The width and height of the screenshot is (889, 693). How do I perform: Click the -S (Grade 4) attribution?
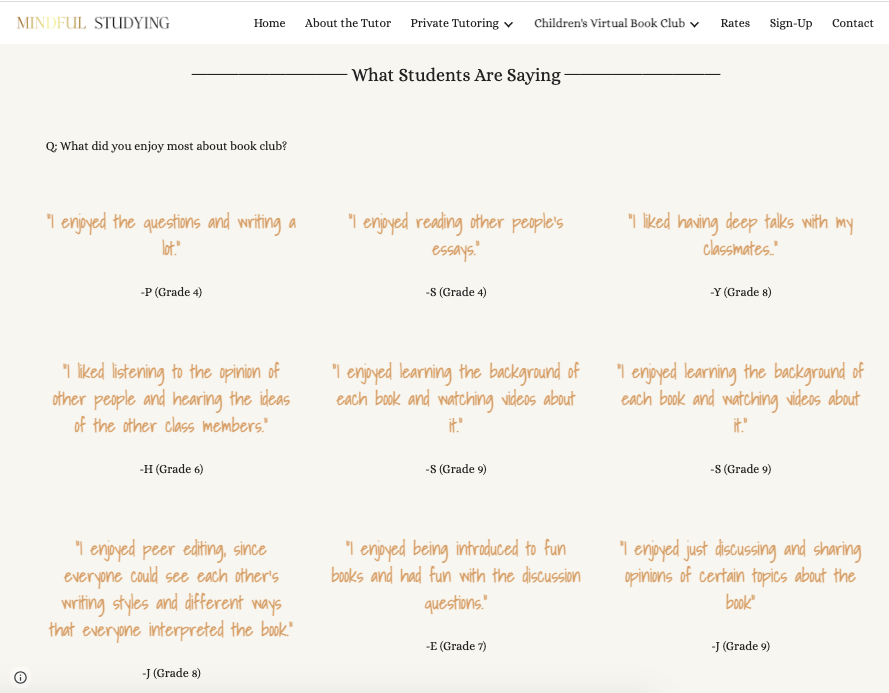click(456, 292)
